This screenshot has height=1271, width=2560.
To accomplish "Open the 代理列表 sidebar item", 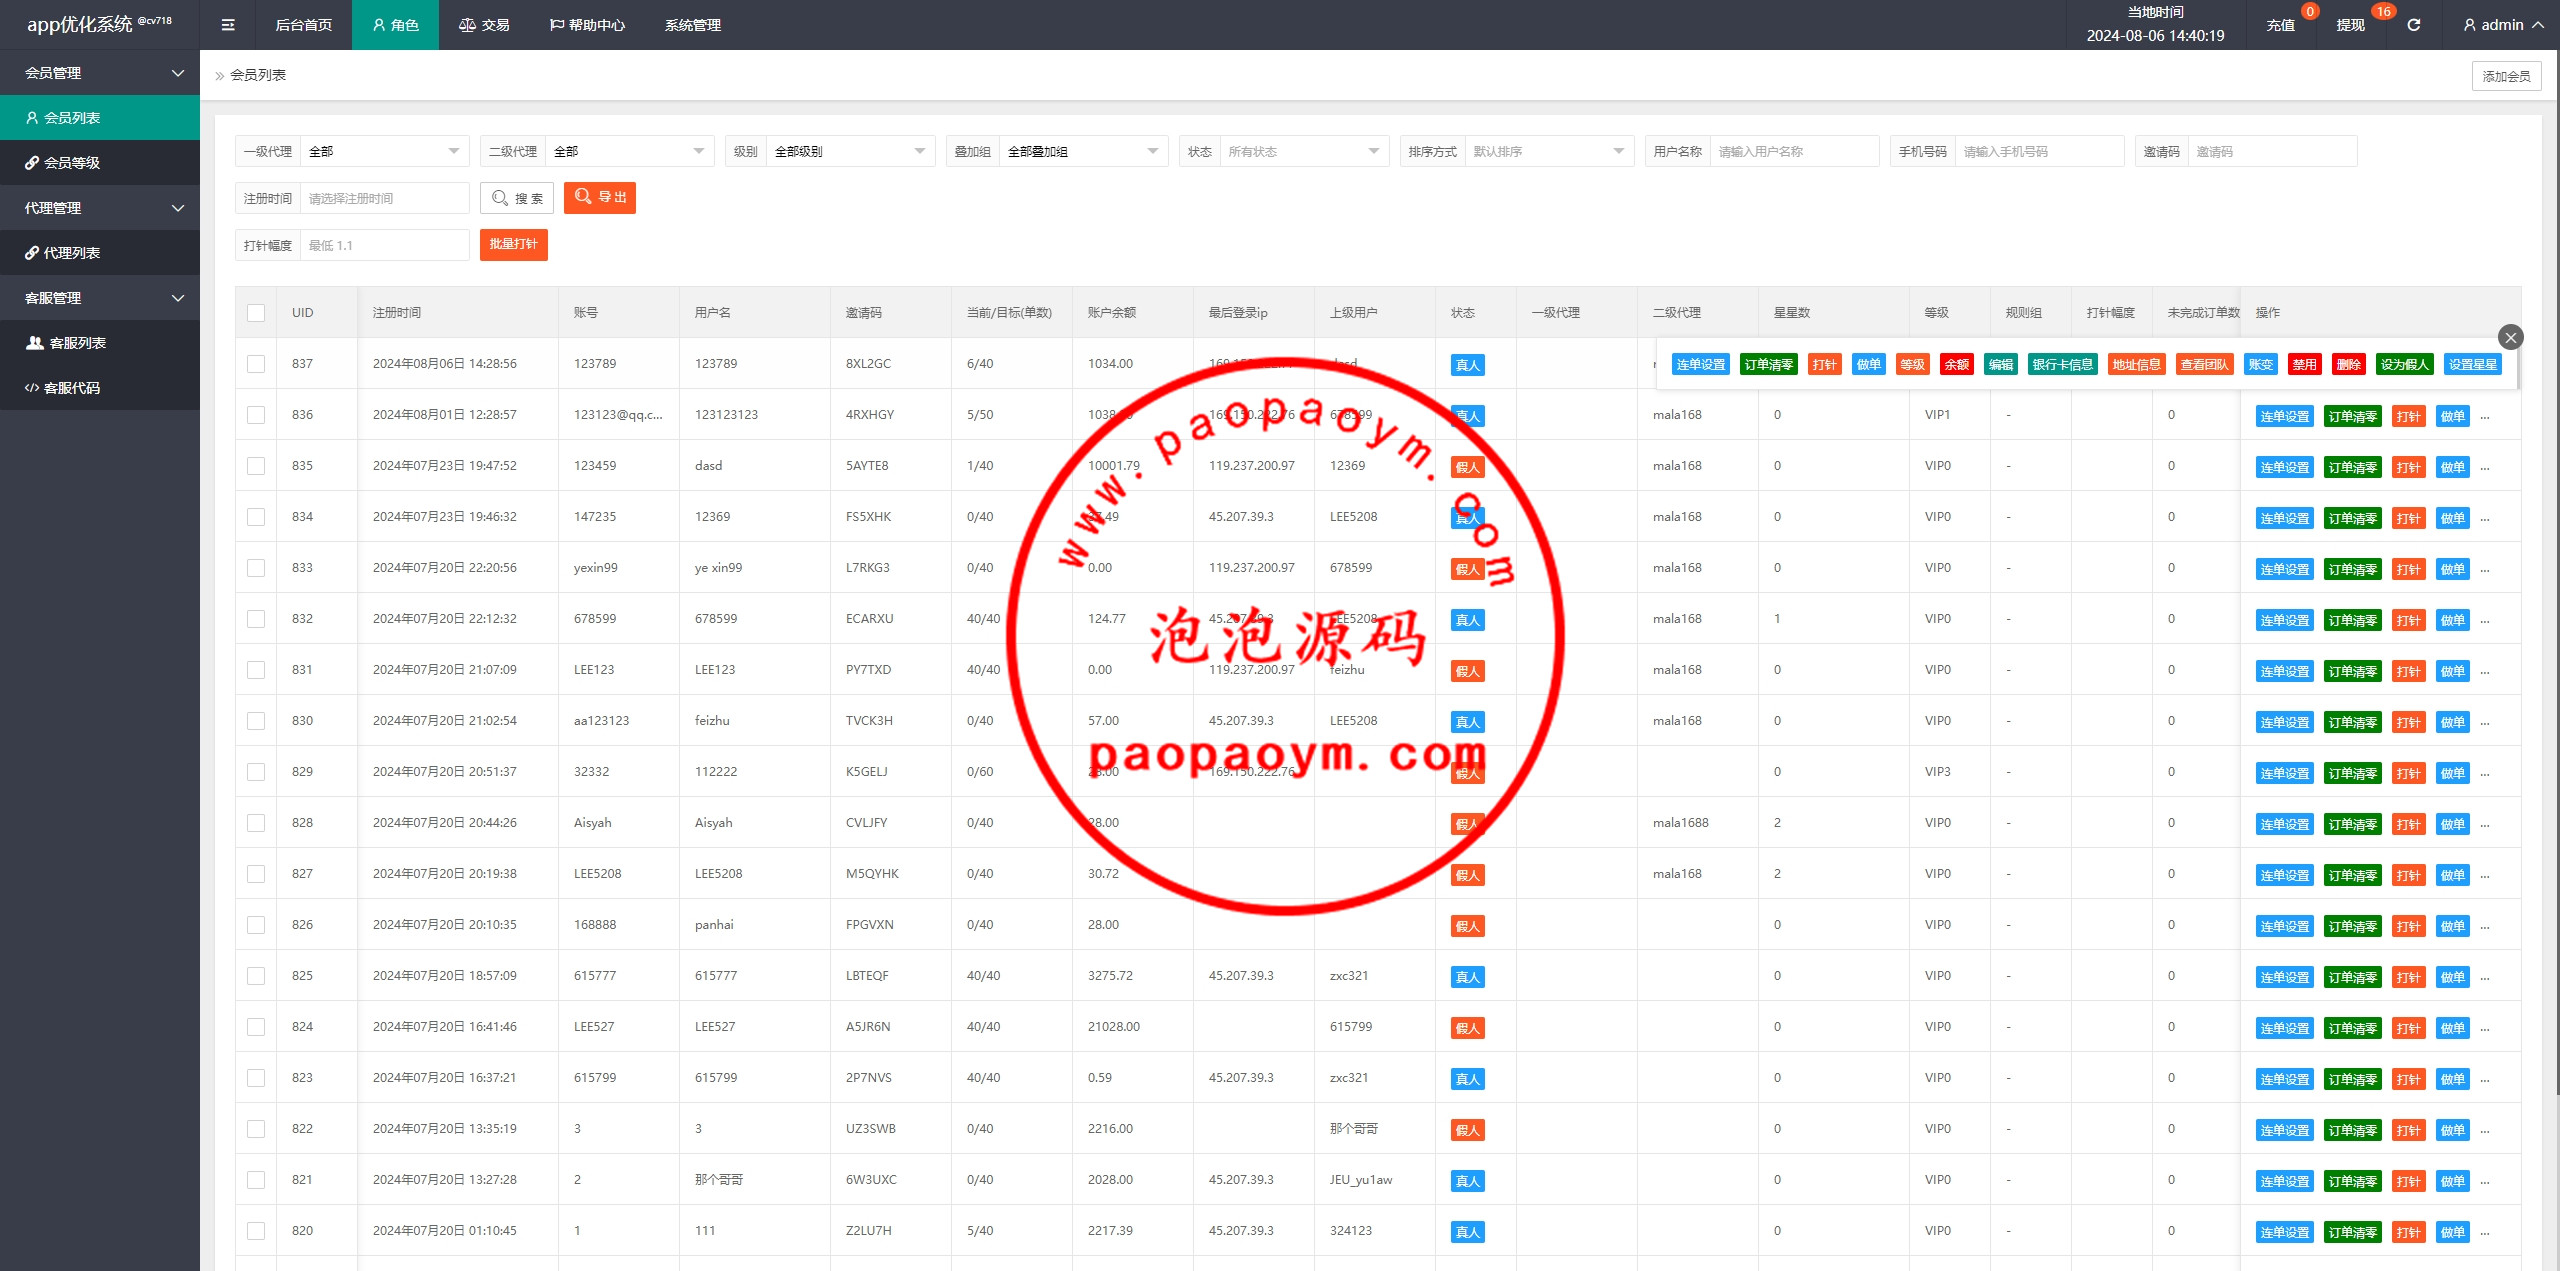I will pos(100,252).
